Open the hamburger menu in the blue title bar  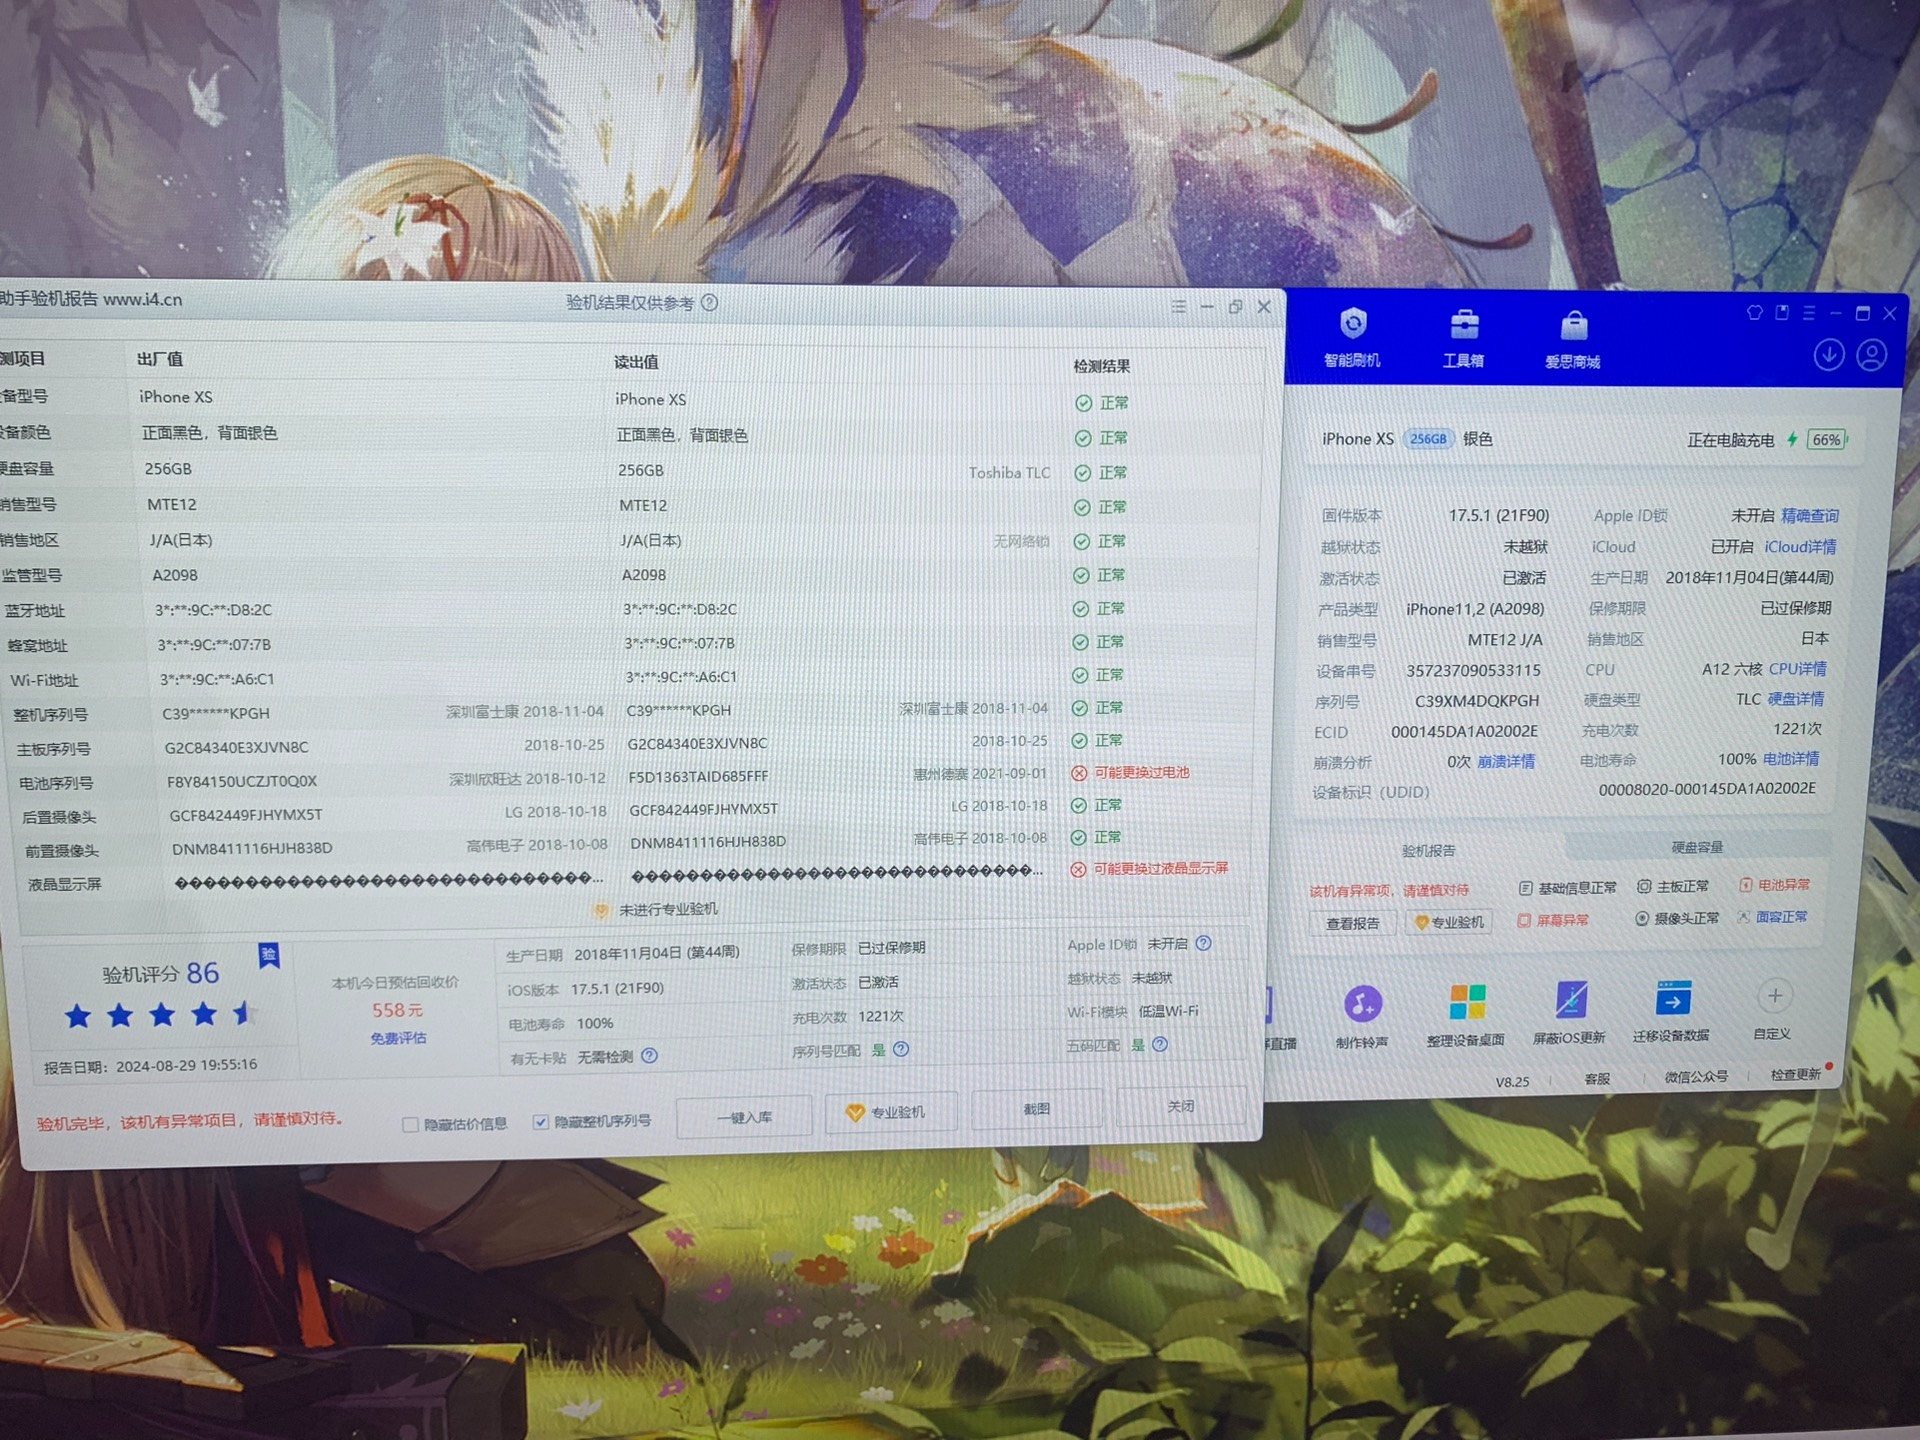pyautogui.click(x=1809, y=313)
